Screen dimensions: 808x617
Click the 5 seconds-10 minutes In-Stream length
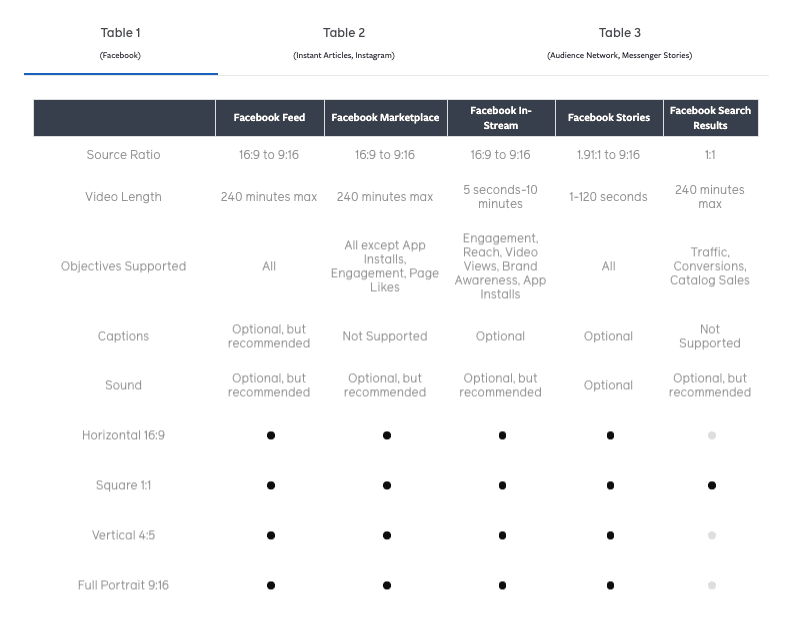(500, 197)
